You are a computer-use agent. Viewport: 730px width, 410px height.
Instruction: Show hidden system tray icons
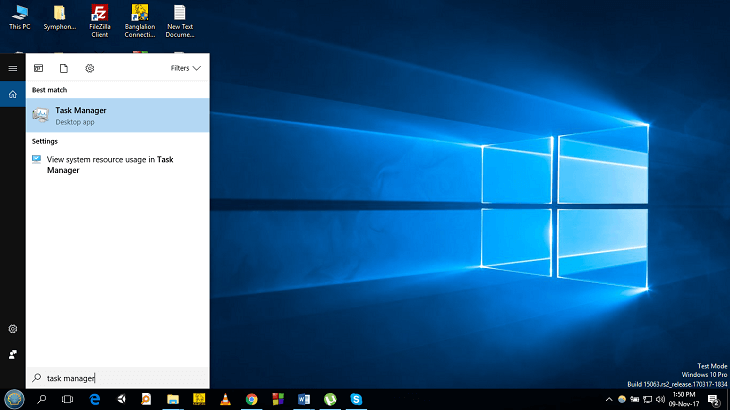(608, 399)
